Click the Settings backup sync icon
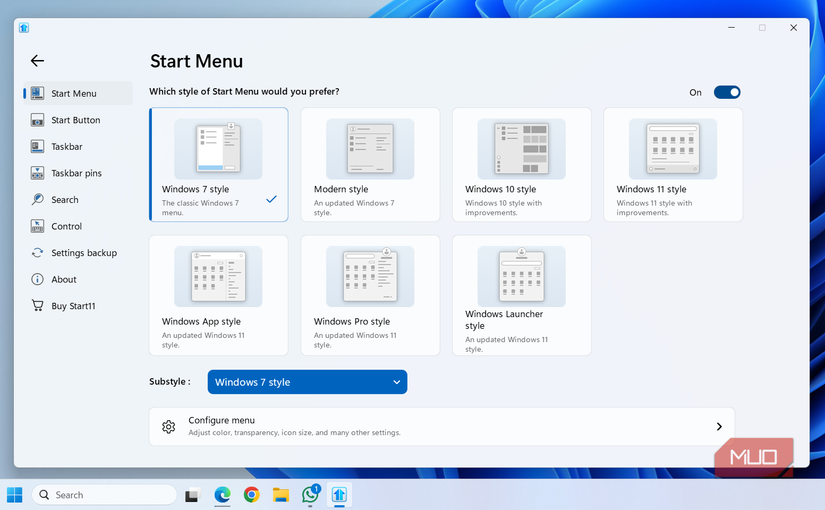This screenshot has height=510, width=825. point(37,253)
